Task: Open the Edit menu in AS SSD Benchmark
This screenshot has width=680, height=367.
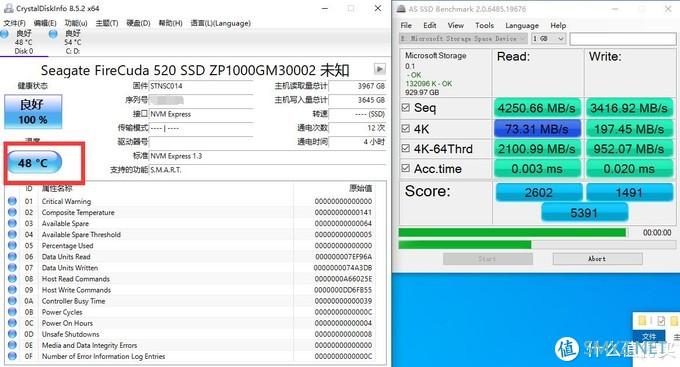Action: pyautogui.click(x=429, y=25)
